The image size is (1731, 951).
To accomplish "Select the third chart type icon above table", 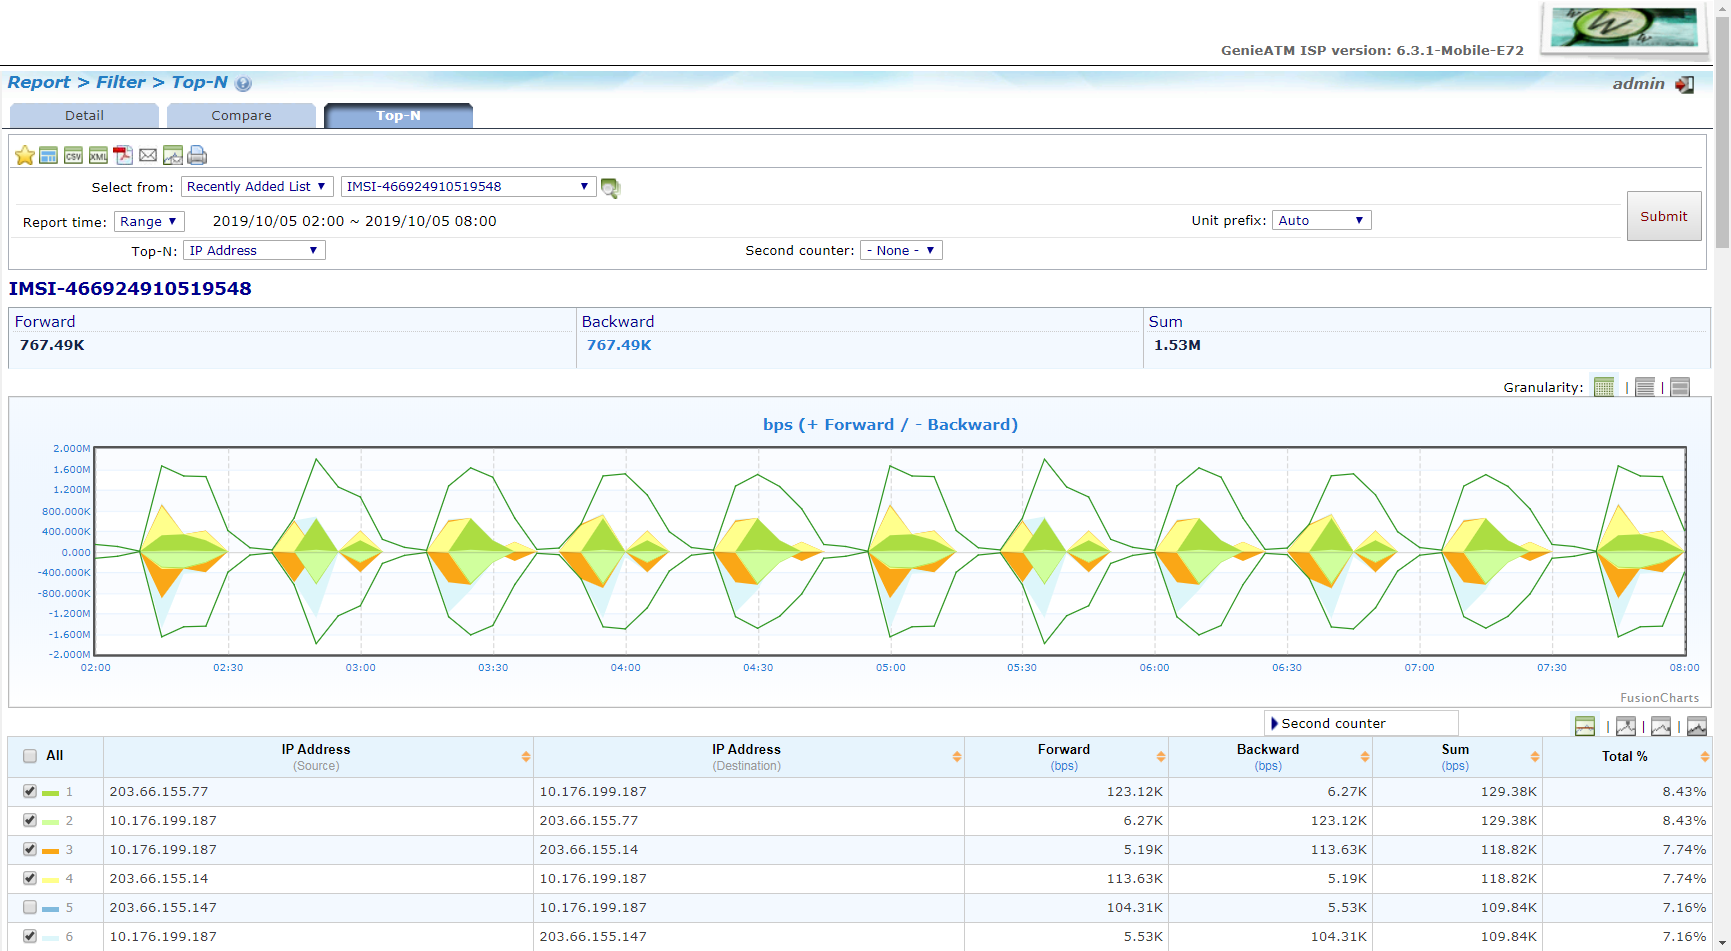I will pos(1661,727).
